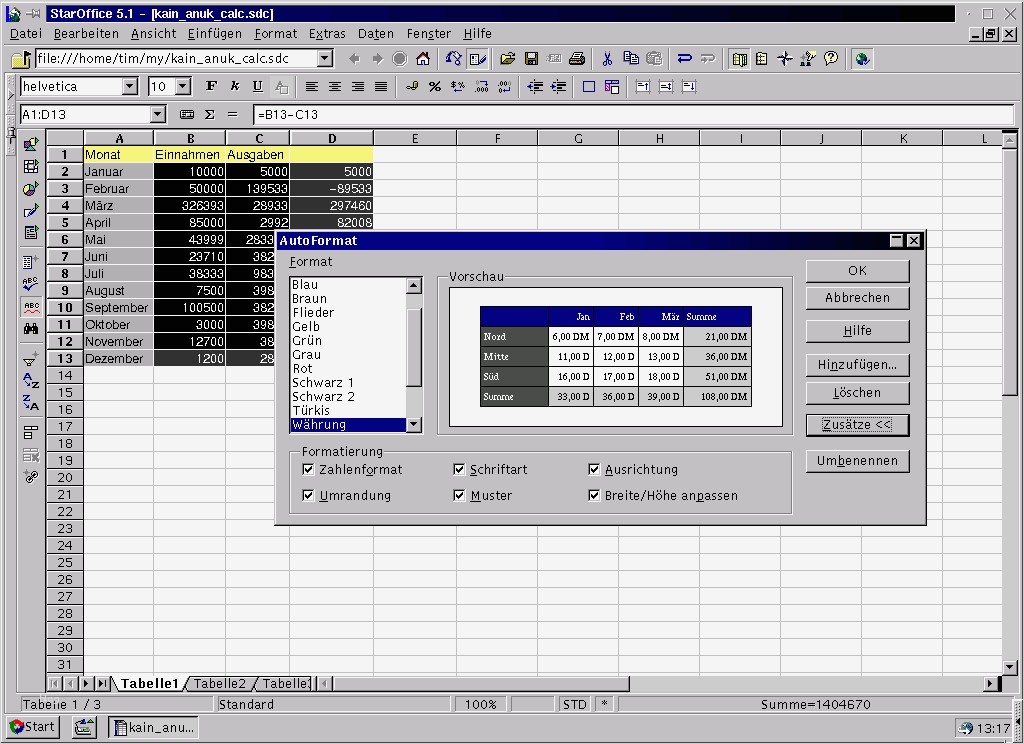The width and height of the screenshot is (1024, 744).
Task: Confirm AutoFormat with OK button
Action: pos(857,271)
